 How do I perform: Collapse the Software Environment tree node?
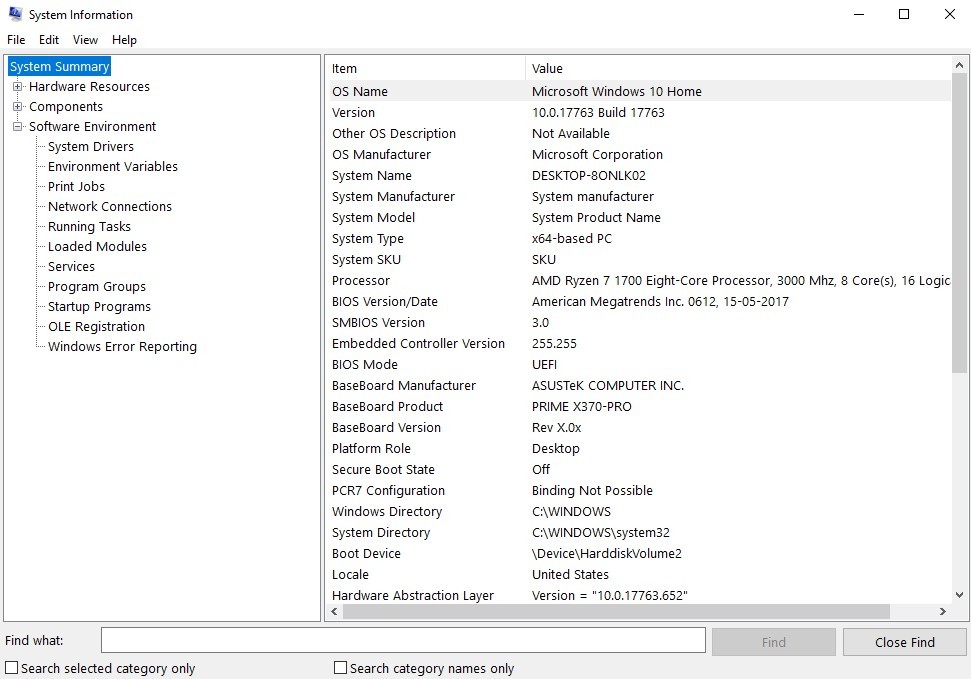tap(17, 126)
